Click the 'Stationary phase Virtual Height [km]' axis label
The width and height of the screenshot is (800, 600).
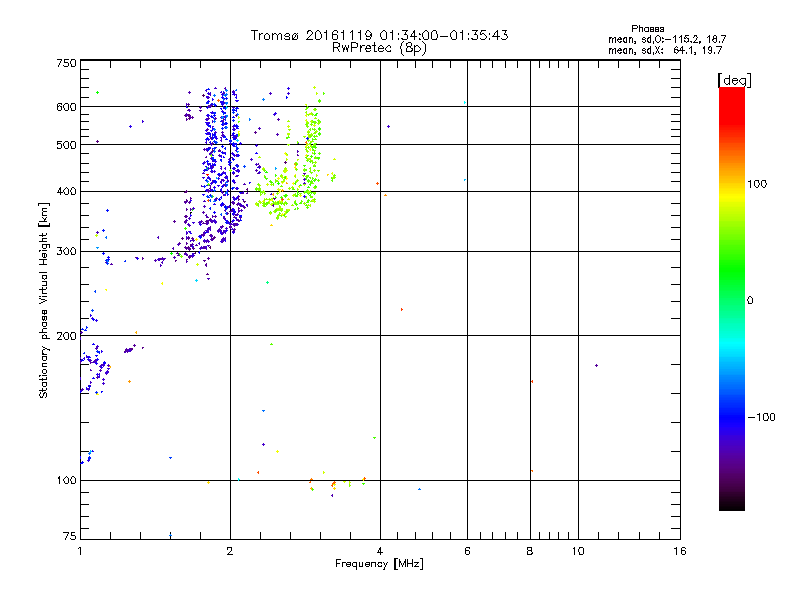click(44, 300)
